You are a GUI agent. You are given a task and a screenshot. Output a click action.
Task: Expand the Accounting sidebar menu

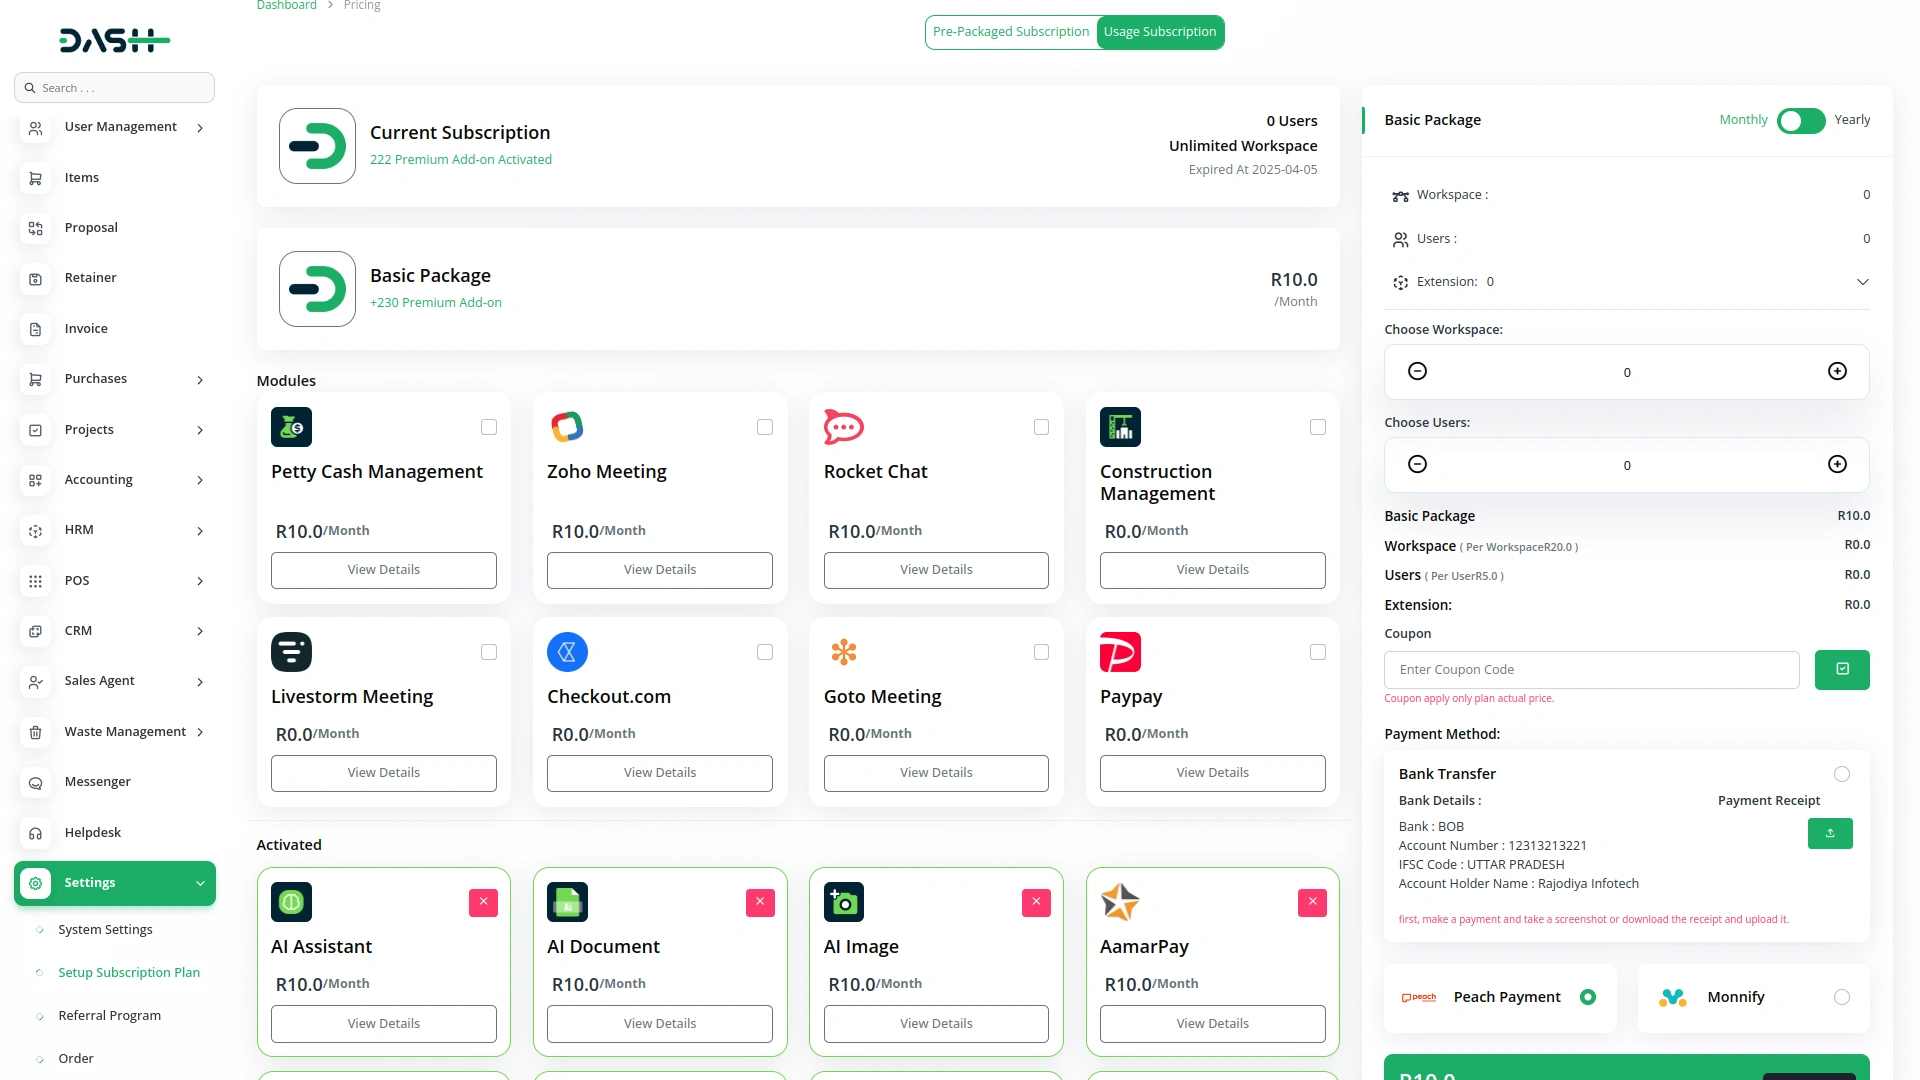click(x=200, y=480)
